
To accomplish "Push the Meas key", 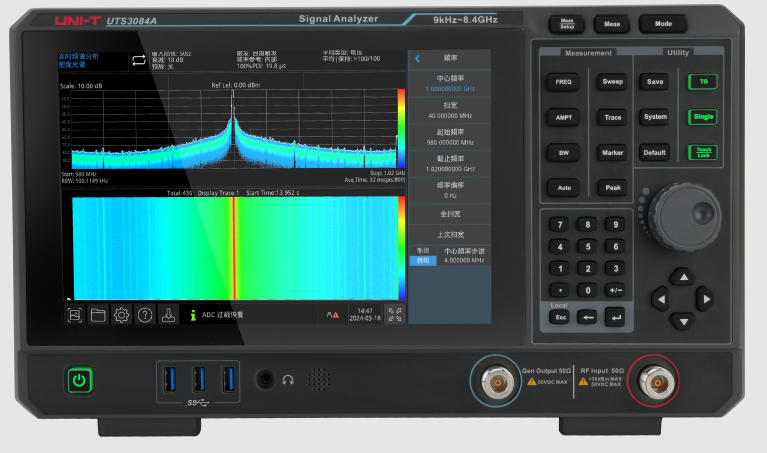I will (x=611, y=23).
